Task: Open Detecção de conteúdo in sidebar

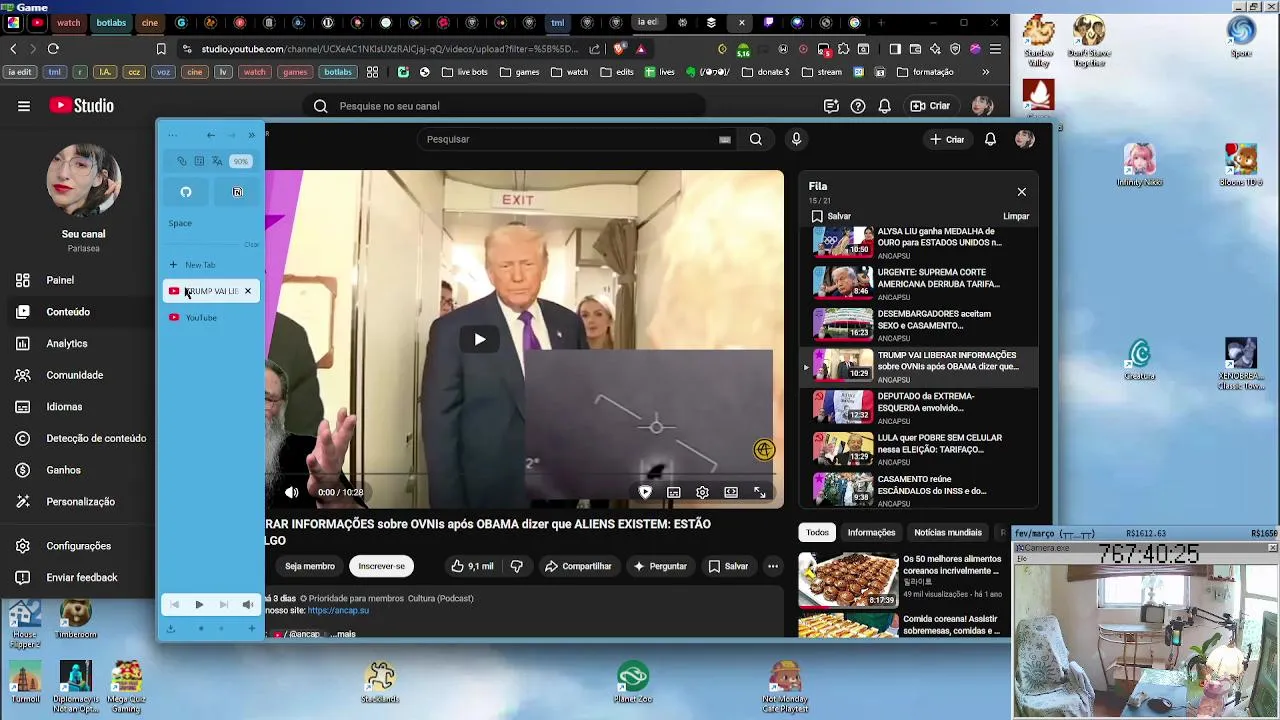Action: tap(78, 438)
